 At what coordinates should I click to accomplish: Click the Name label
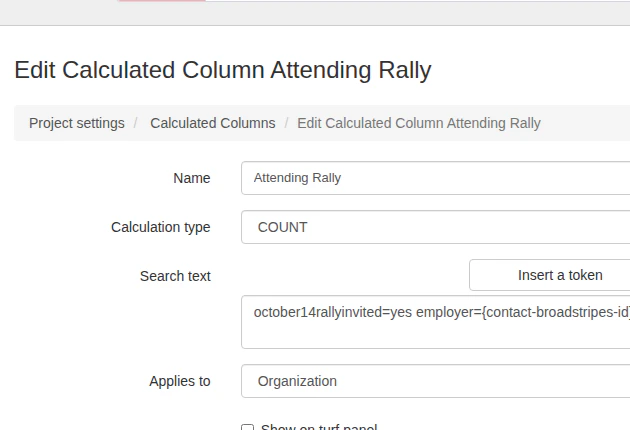[192, 178]
